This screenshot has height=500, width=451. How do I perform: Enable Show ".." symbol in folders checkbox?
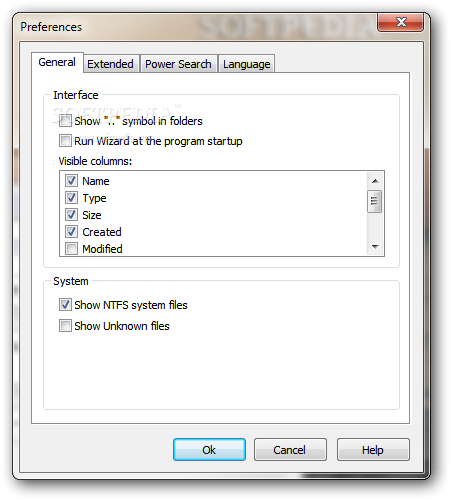[x=65, y=121]
